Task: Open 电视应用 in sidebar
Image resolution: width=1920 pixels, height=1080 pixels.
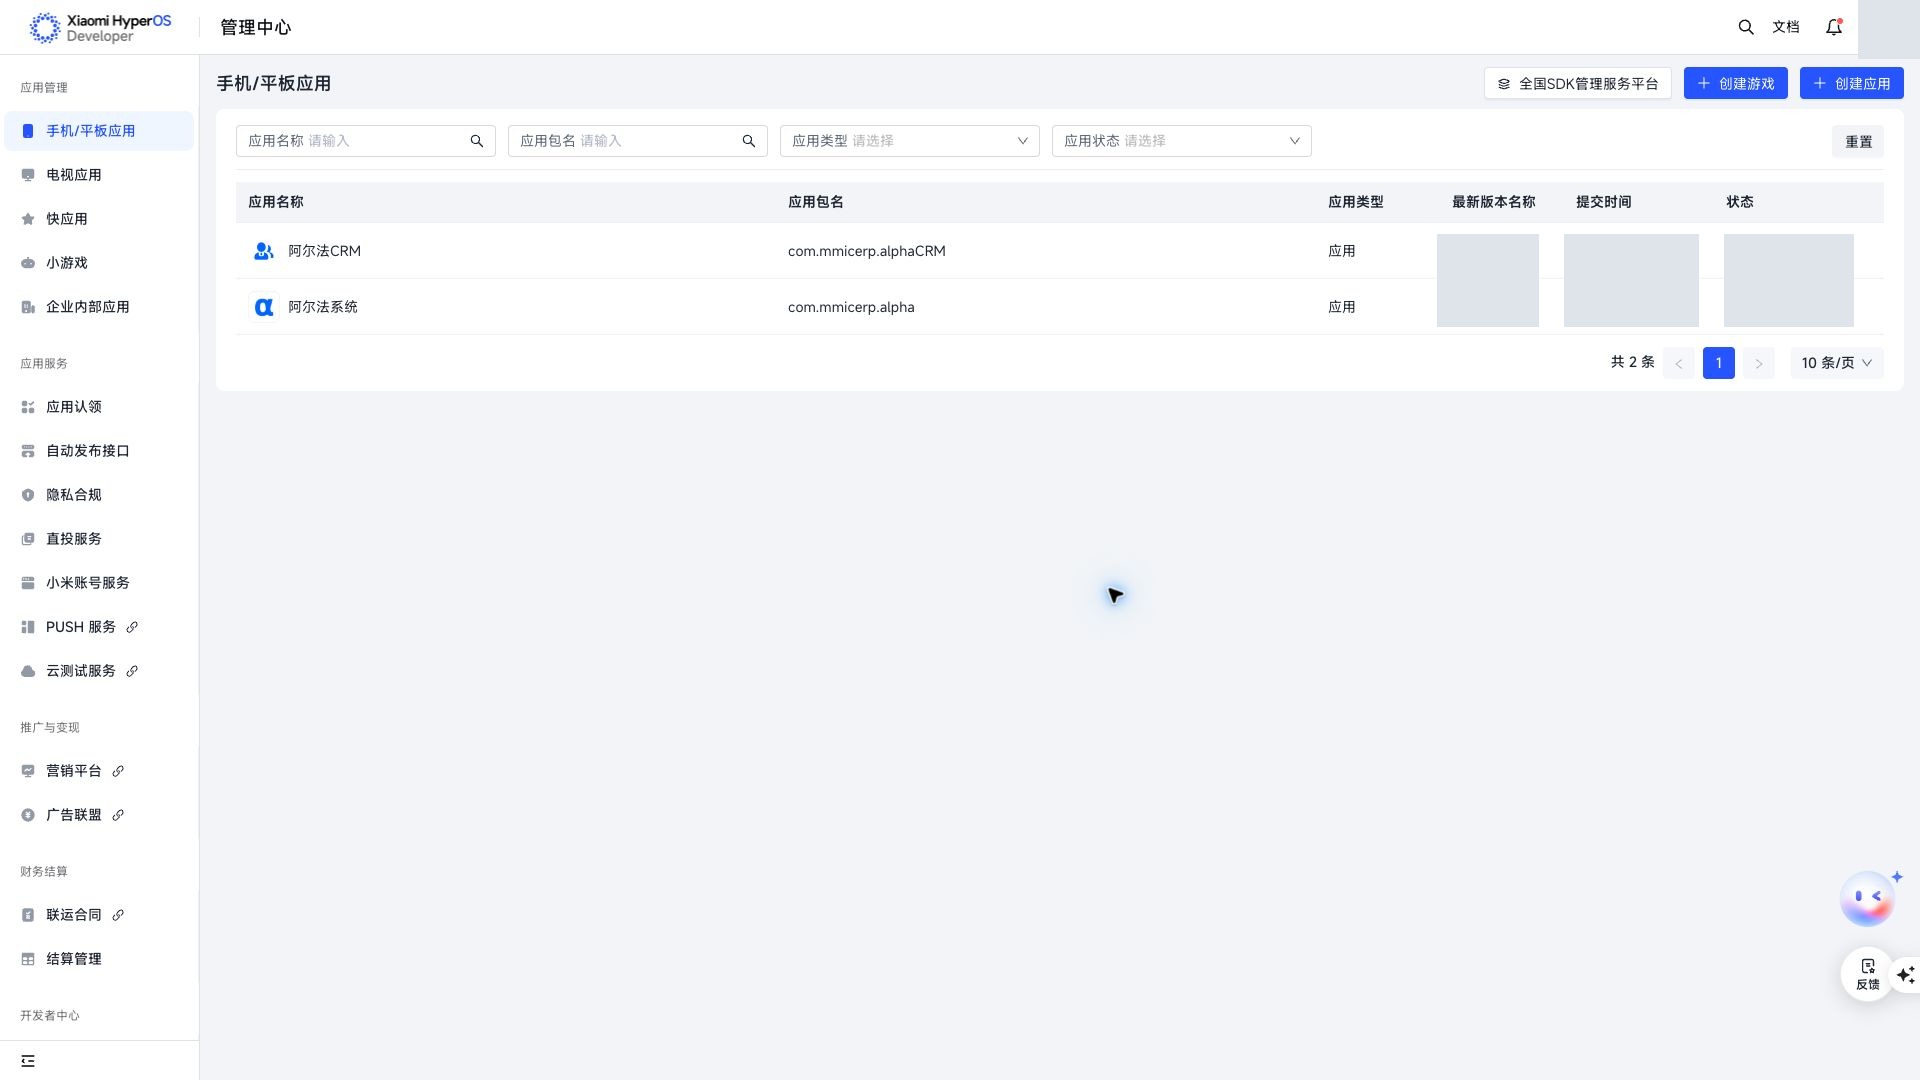Action: [99, 175]
